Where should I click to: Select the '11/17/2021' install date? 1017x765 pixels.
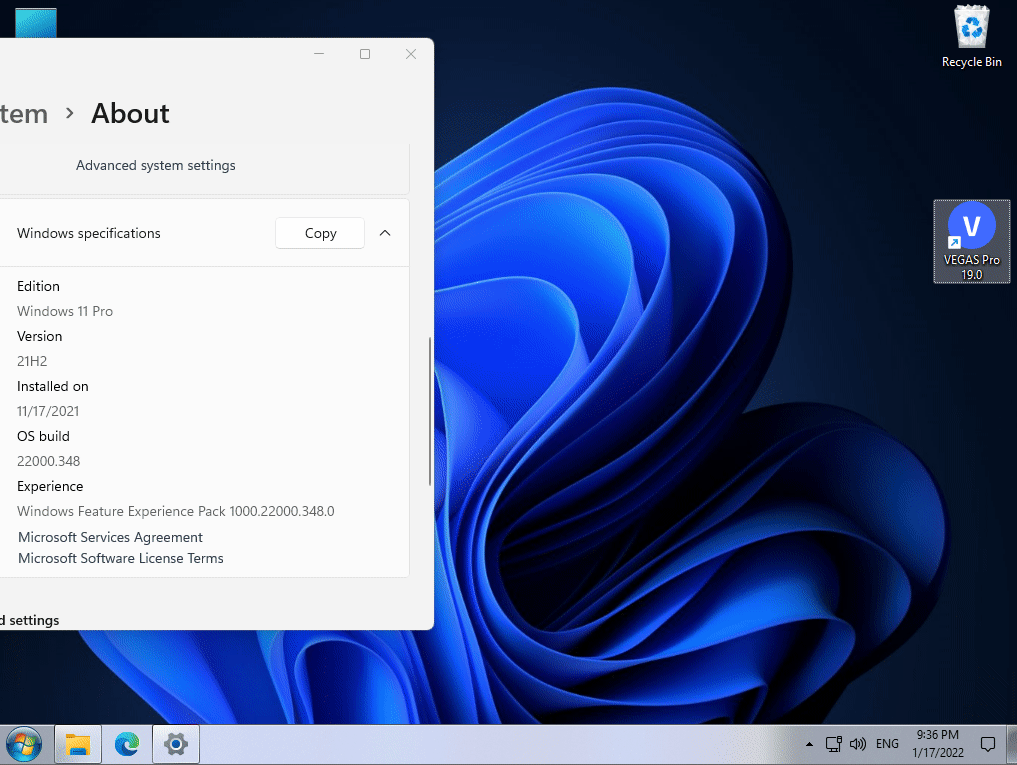pos(48,411)
